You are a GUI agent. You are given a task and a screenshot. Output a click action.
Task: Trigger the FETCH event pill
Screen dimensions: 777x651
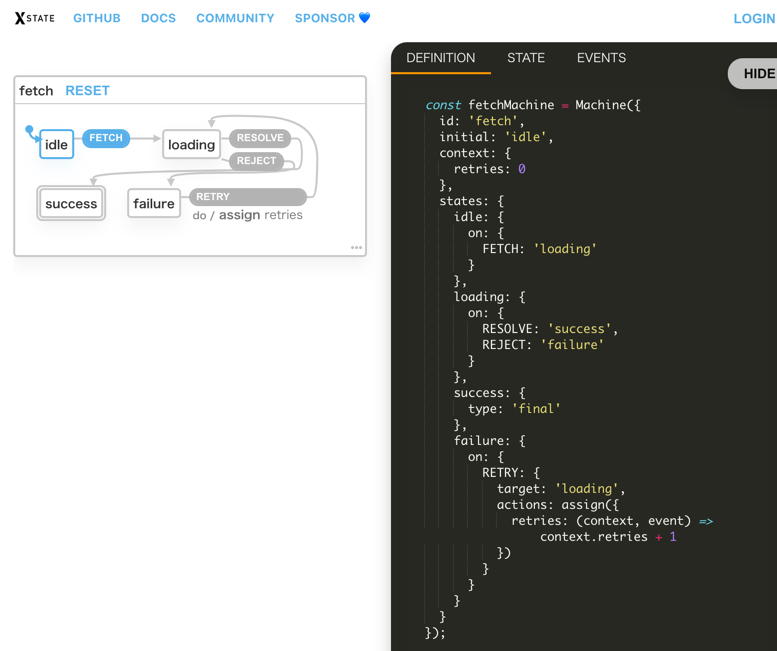pos(106,138)
